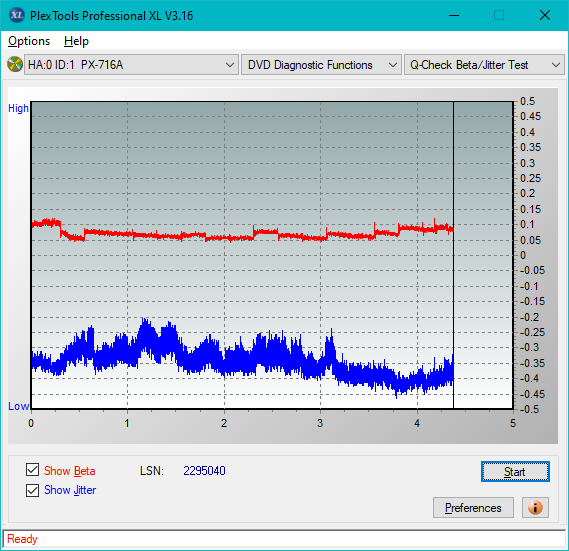Click the disc drive icon beside HA:0 ID:1
Screen dimensions: 569x551
click(x=15, y=65)
